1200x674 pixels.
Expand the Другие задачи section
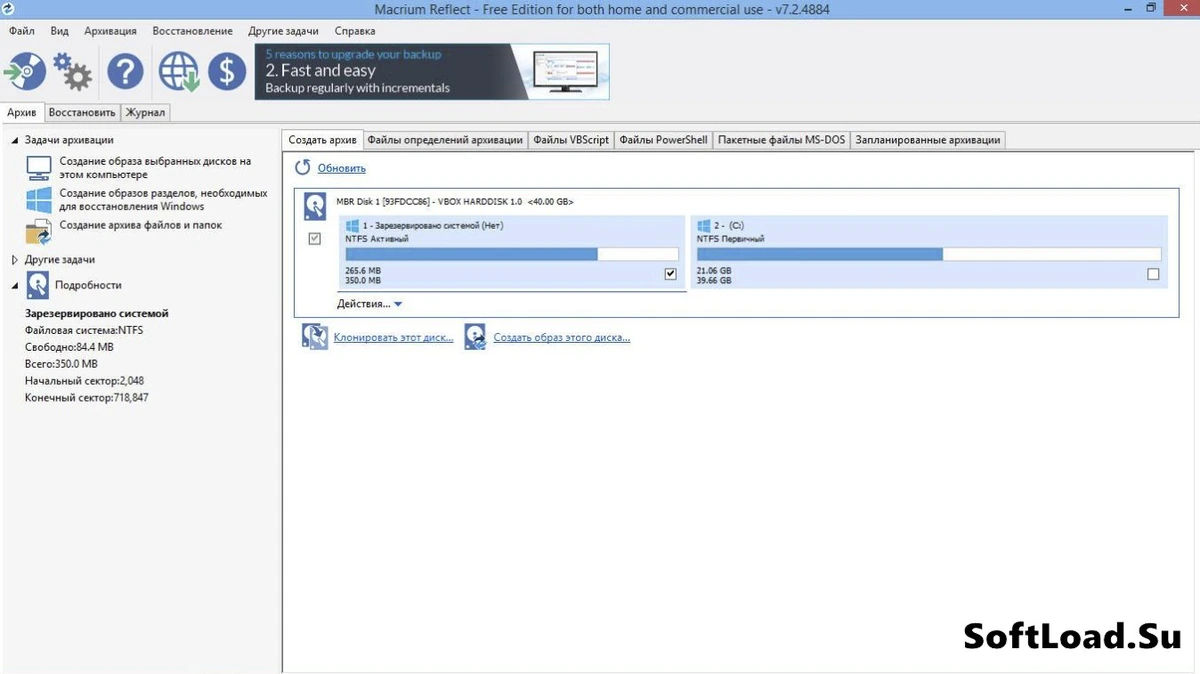tap(14, 260)
